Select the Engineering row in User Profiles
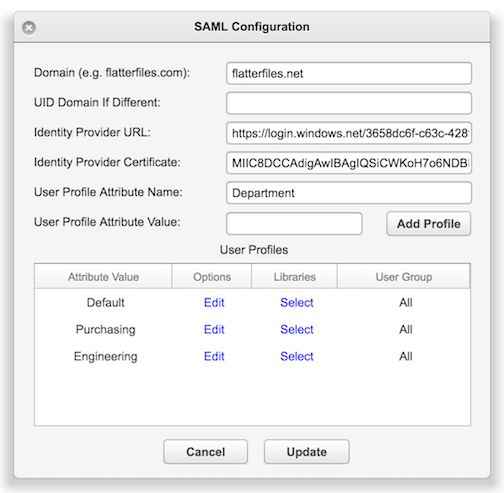504x493 pixels. (252, 356)
